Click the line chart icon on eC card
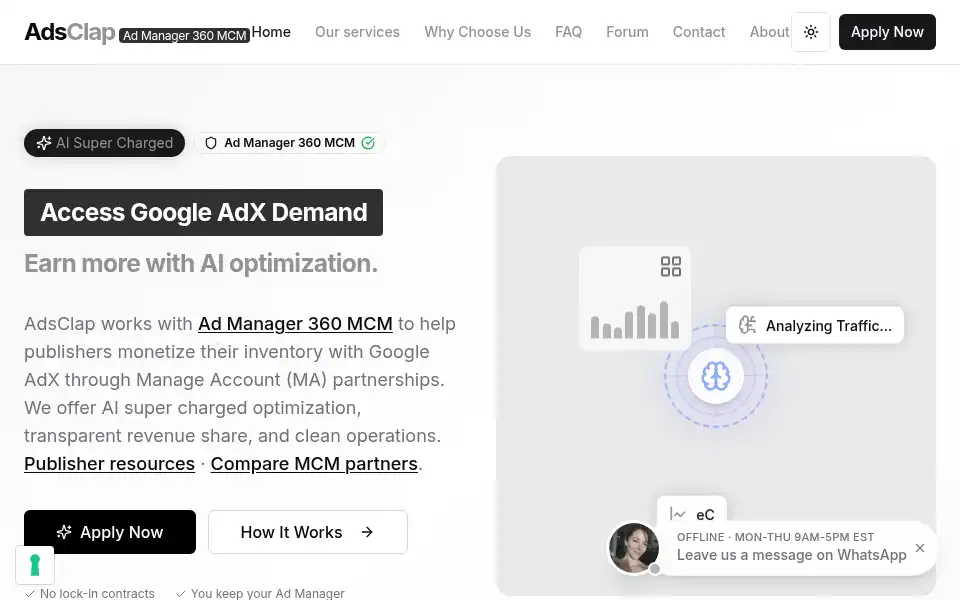 [677, 514]
